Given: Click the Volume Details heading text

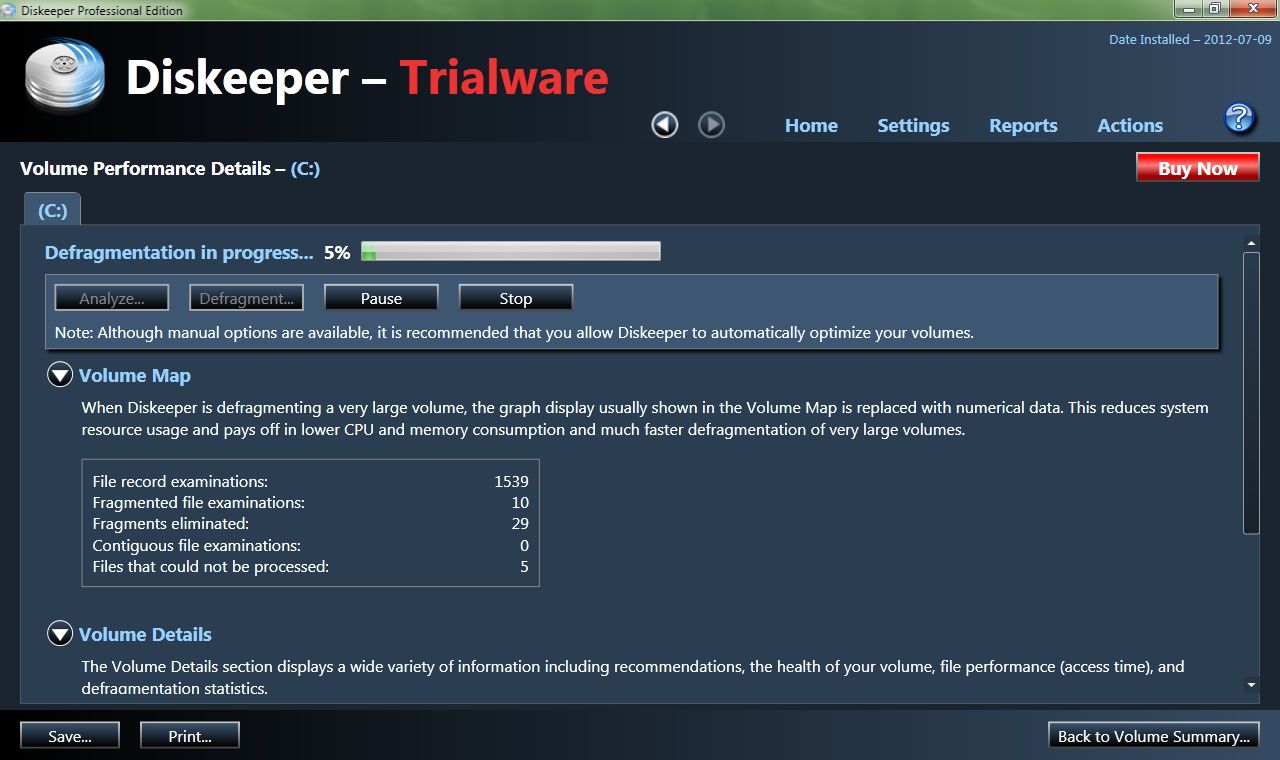Looking at the screenshot, I should (x=145, y=634).
